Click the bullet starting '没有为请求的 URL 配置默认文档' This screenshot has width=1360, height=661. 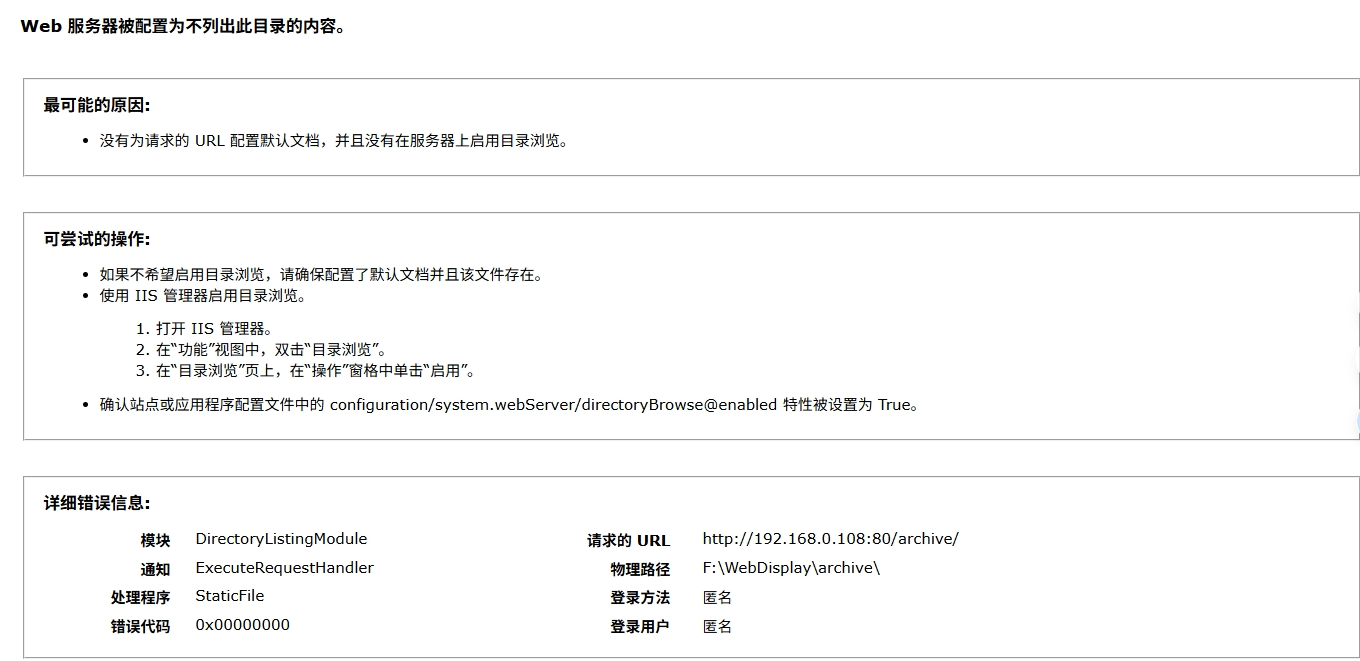click(x=335, y=141)
